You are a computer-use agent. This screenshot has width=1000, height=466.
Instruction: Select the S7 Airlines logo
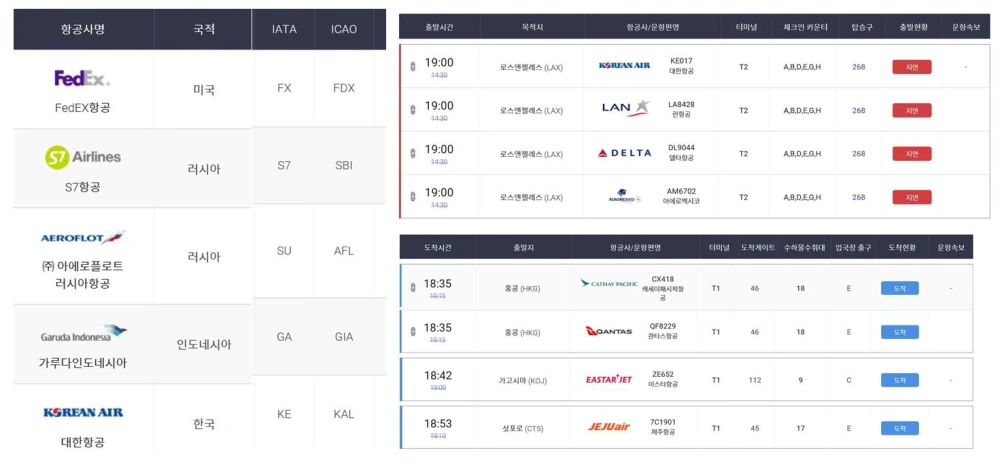(x=82, y=157)
